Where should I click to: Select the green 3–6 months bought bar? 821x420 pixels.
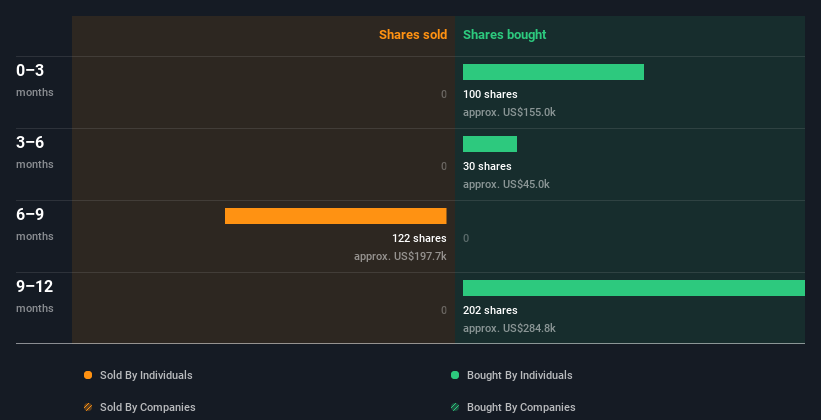pos(490,144)
